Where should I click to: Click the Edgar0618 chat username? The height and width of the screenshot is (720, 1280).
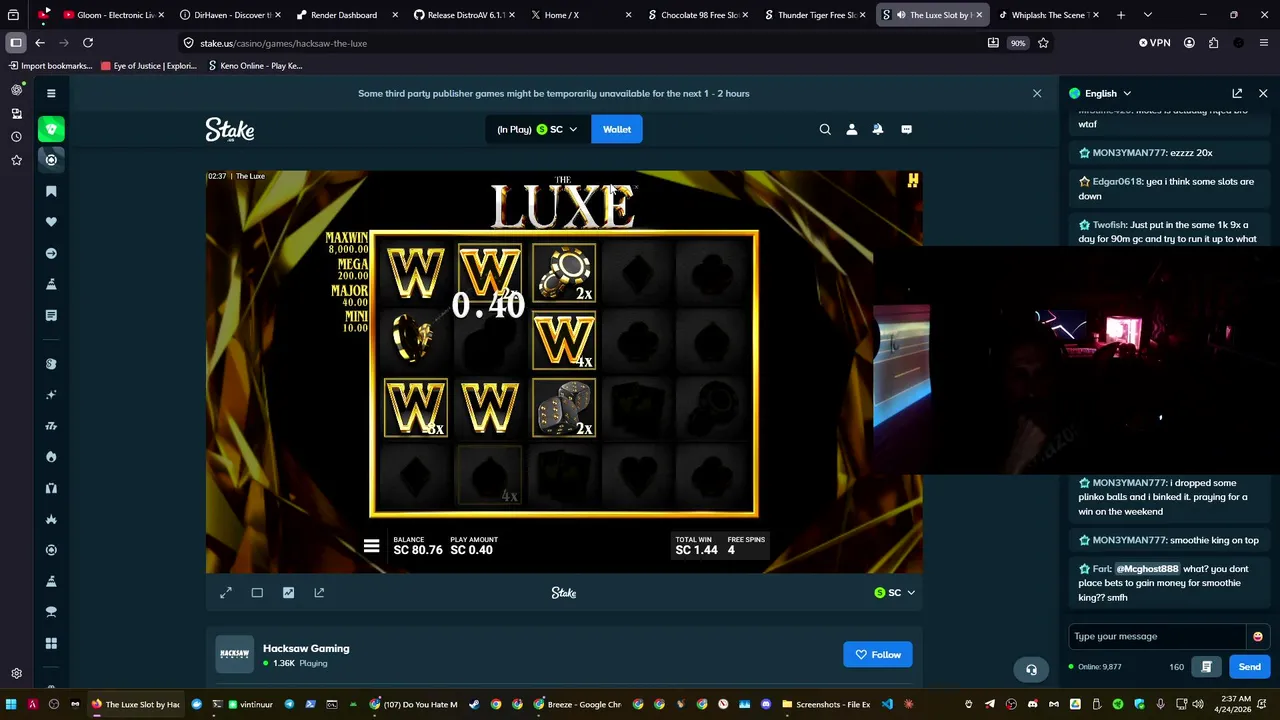[1117, 182]
